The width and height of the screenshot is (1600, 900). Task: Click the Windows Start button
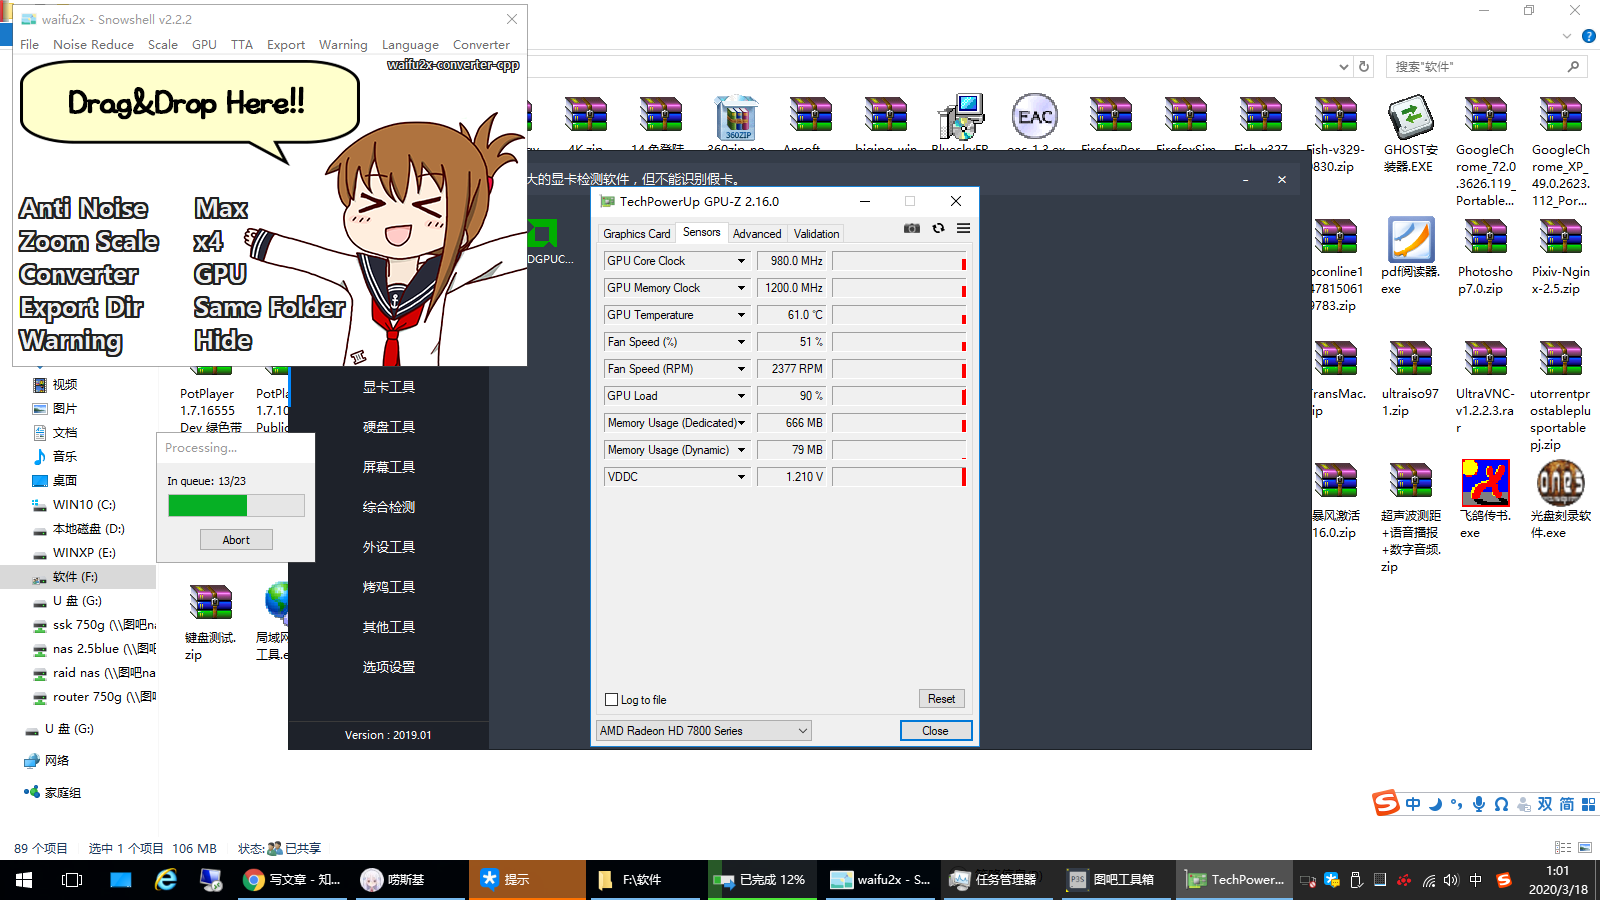coord(24,880)
